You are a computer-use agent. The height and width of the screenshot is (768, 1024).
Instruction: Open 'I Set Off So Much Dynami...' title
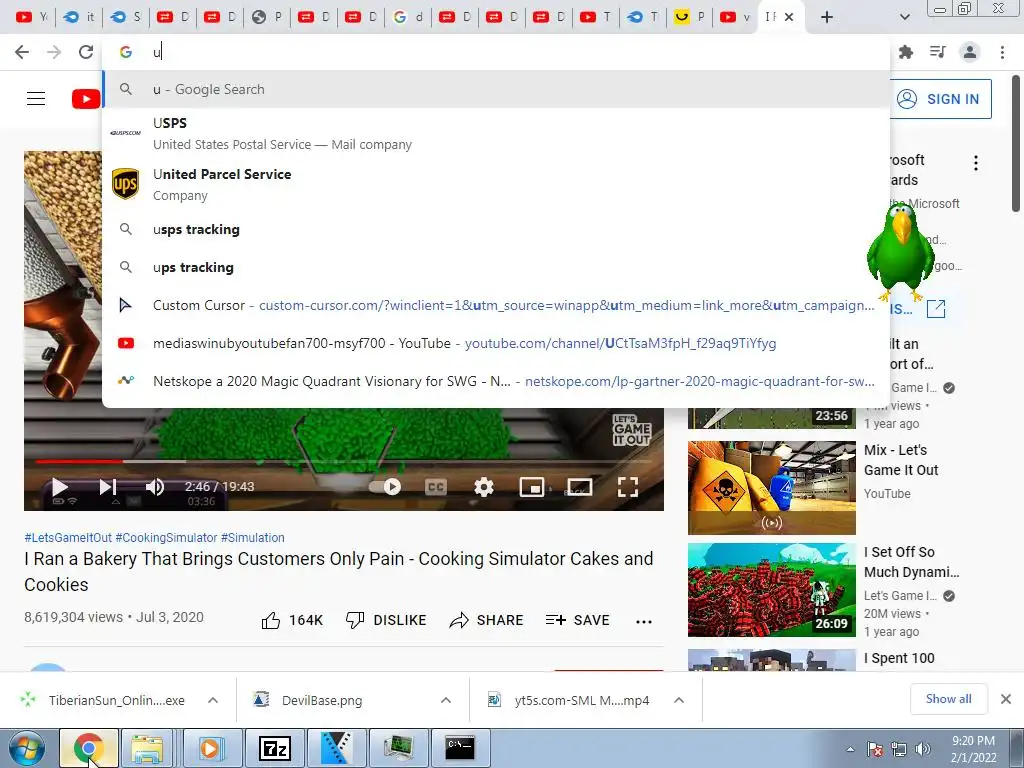pyautogui.click(x=912, y=562)
